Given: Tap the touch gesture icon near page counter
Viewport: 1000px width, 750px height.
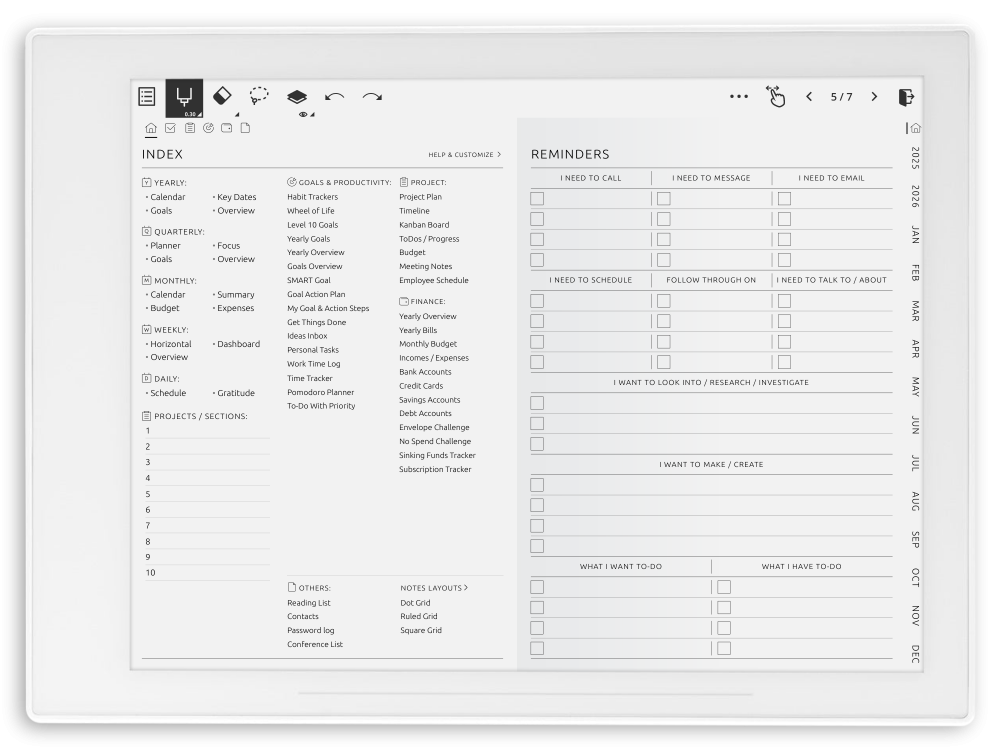Looking at the screenshot, I should [775, 95].
